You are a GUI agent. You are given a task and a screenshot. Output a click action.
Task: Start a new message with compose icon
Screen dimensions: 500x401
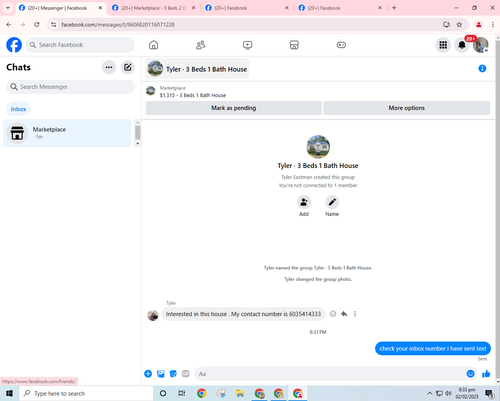click(128, 67)
